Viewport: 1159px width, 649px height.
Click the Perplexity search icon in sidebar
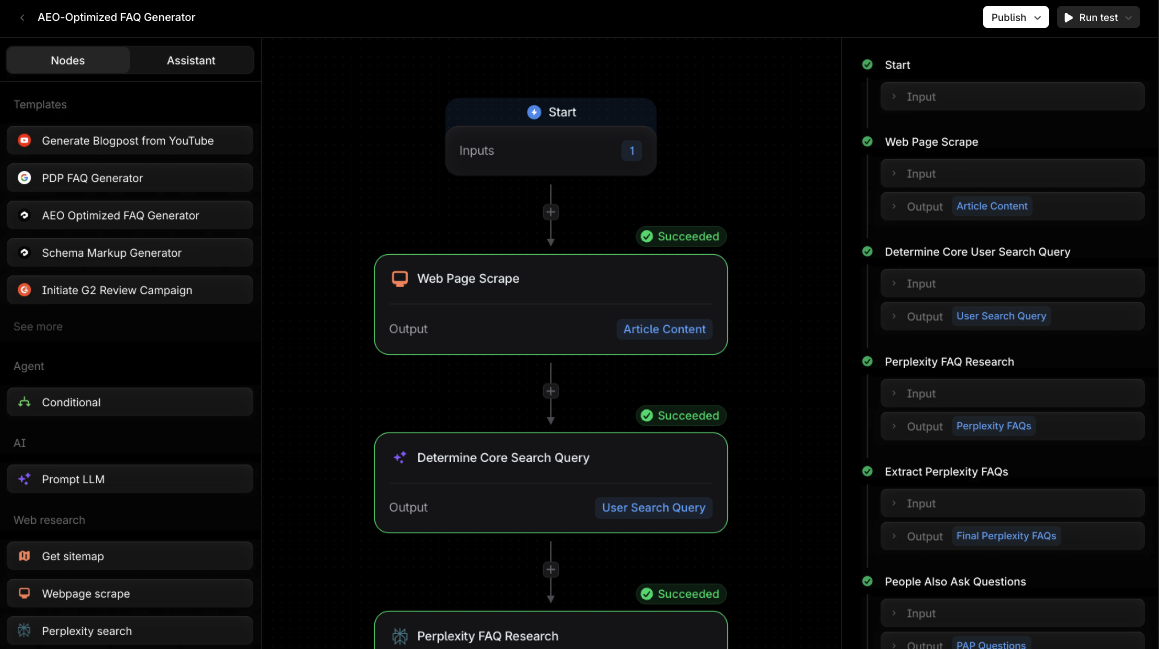24,631
